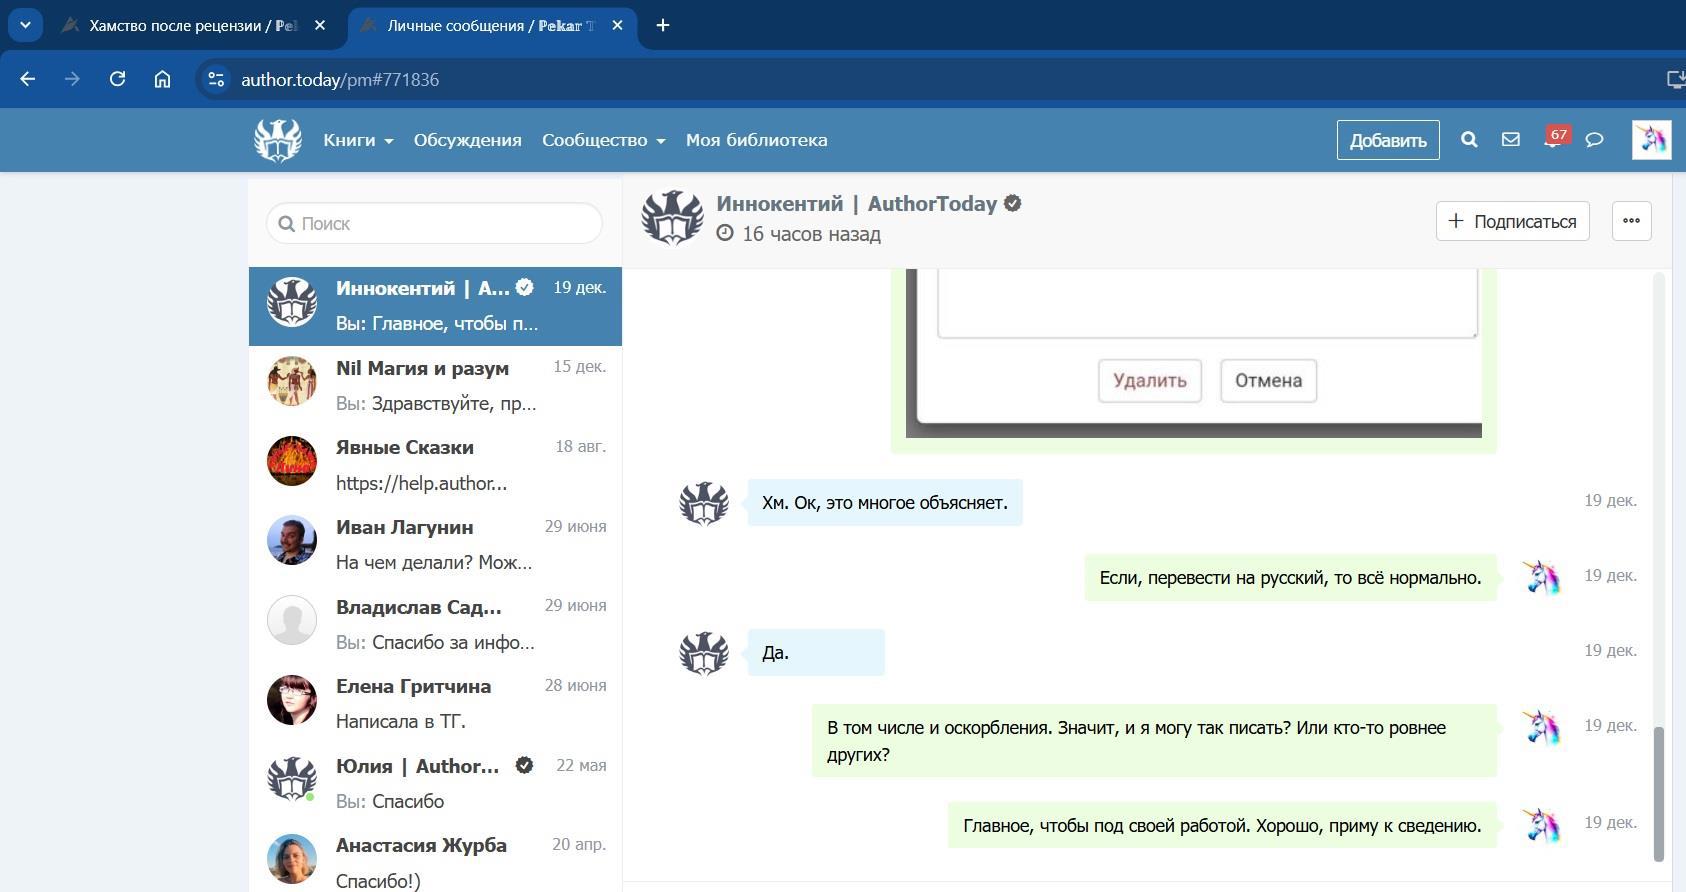Open the Владислав Сад... conversation

[435, 625]
